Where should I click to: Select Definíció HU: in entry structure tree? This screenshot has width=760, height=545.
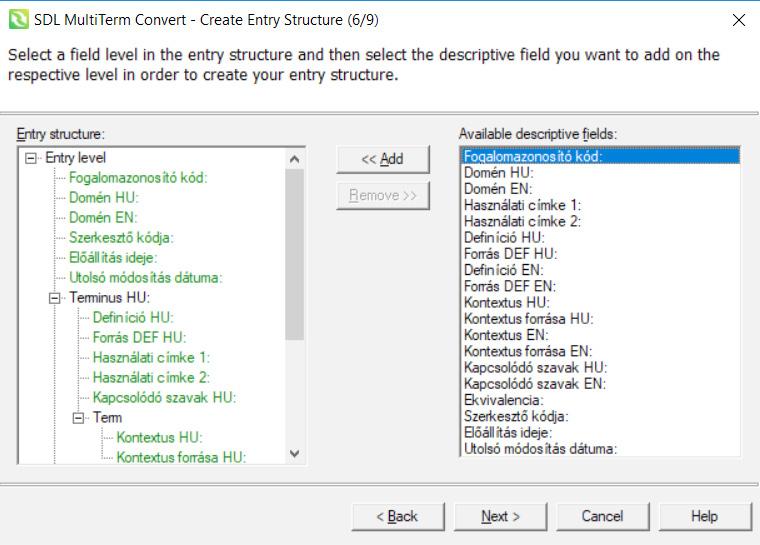(133, 318)
